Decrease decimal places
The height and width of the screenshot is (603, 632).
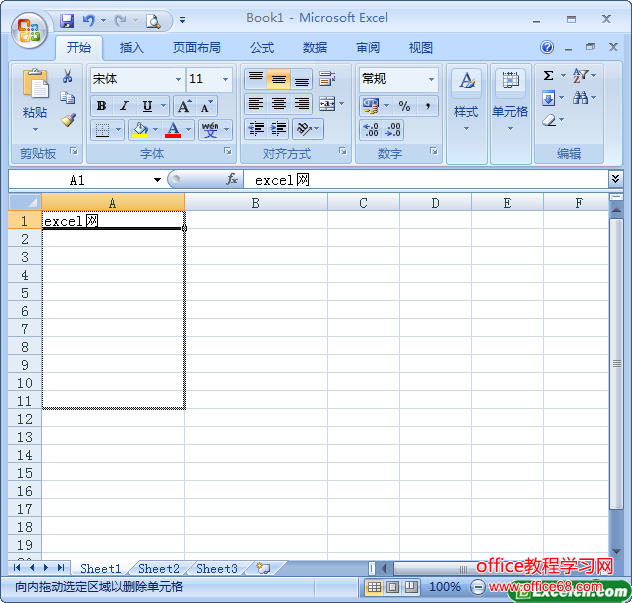click(393, 130)
